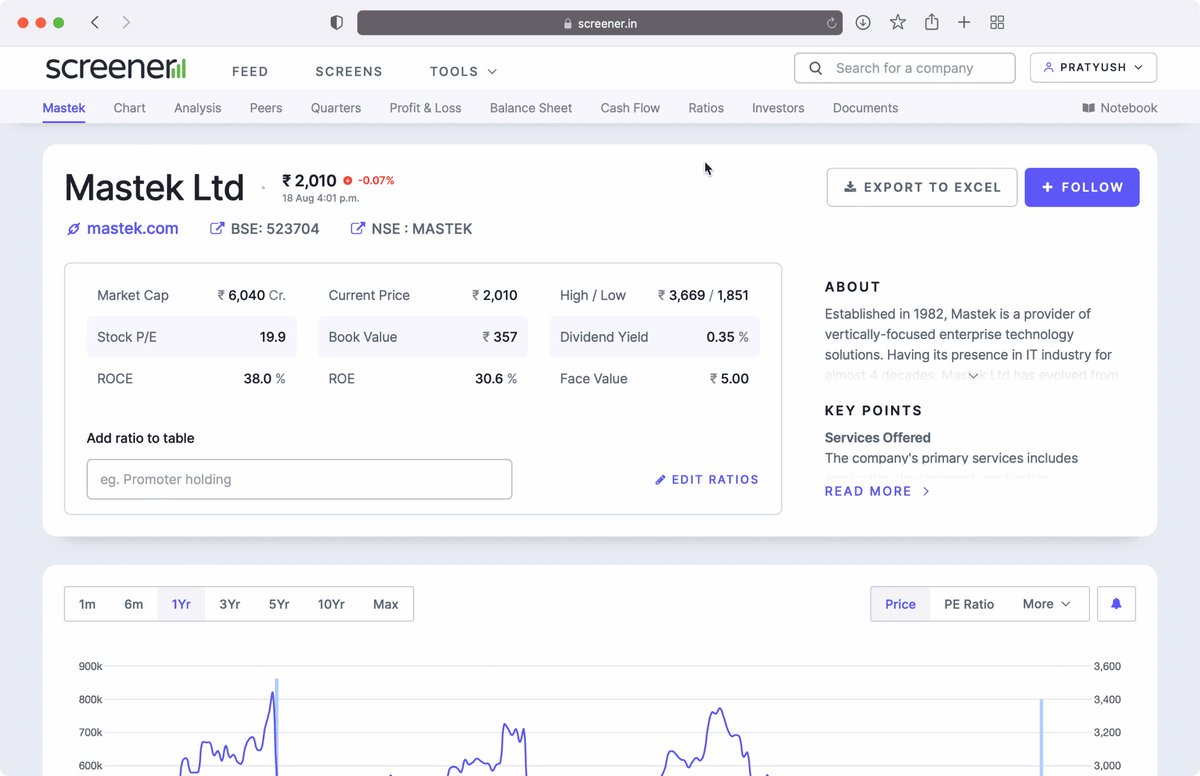Screen dimensions: 1200x776
Task: Select the 3Yr chart range
Action: [x=229, y=604]
